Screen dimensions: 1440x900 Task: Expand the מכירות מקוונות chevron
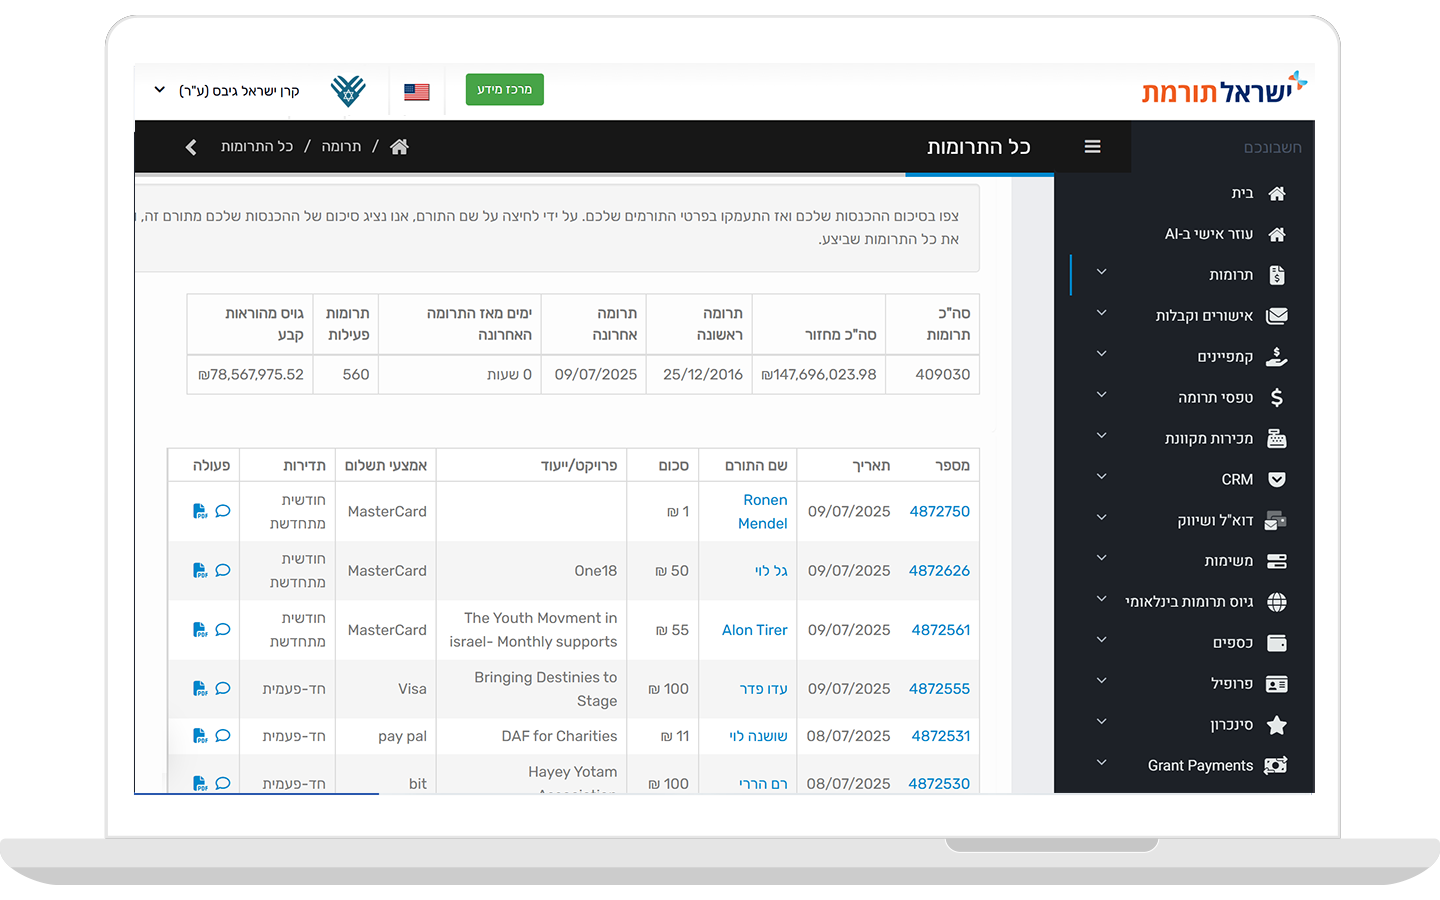pyautogui.click(x=1102, y=436)
